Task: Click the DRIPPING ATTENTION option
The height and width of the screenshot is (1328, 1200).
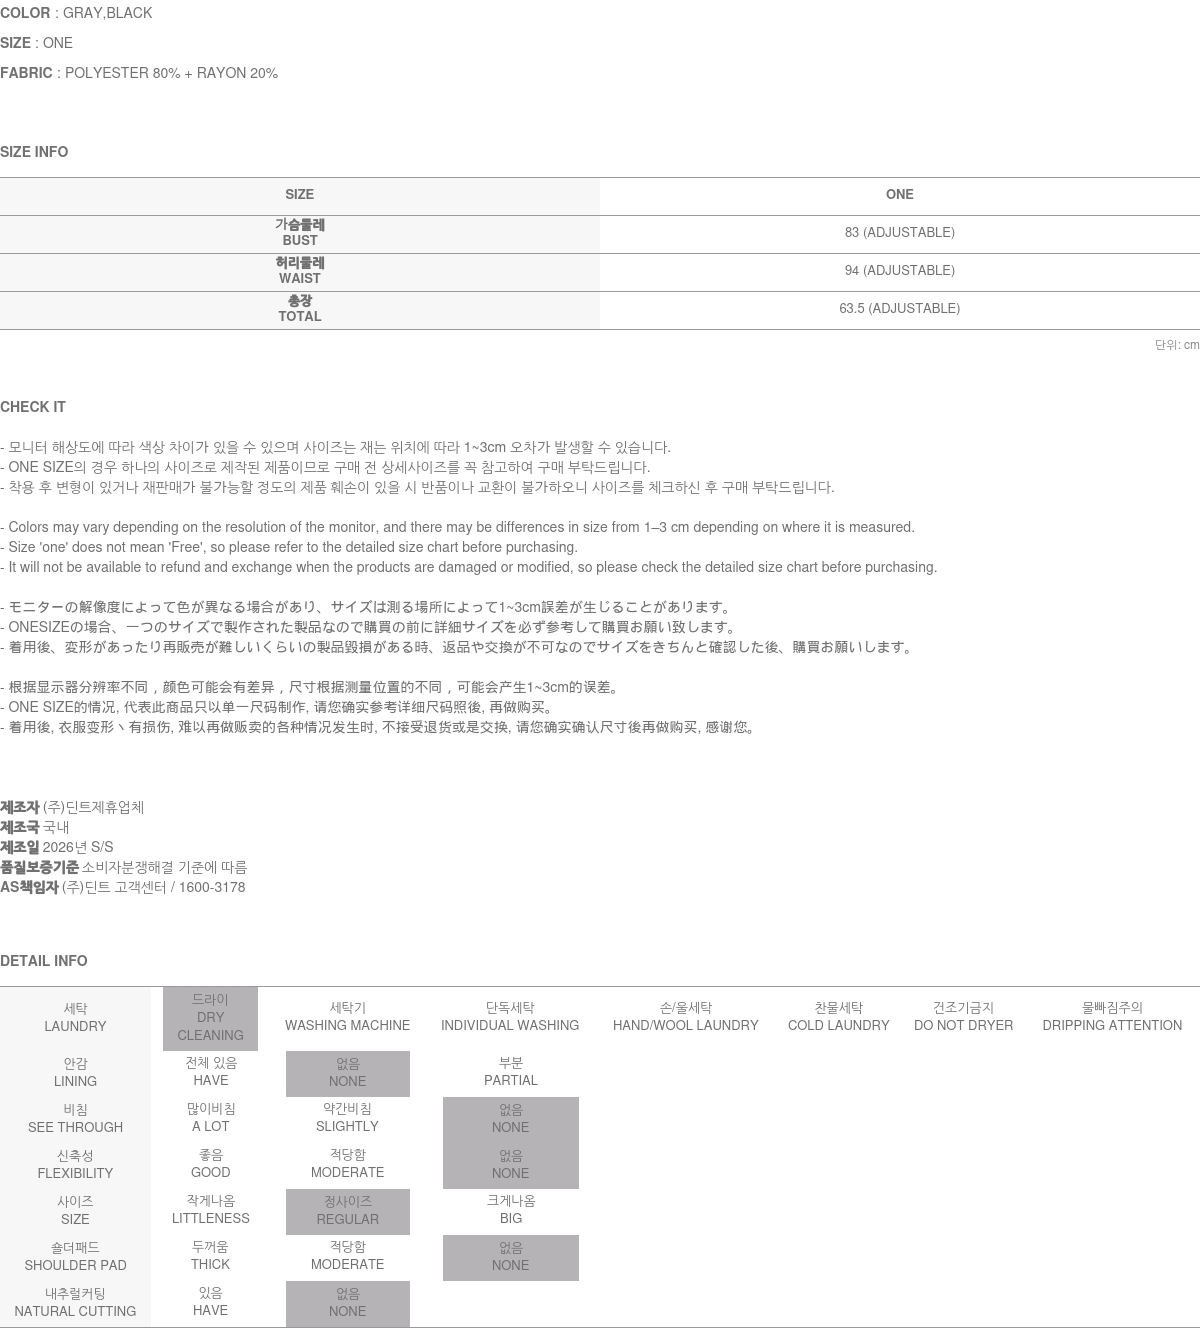Action: tap(1111, 1017)
